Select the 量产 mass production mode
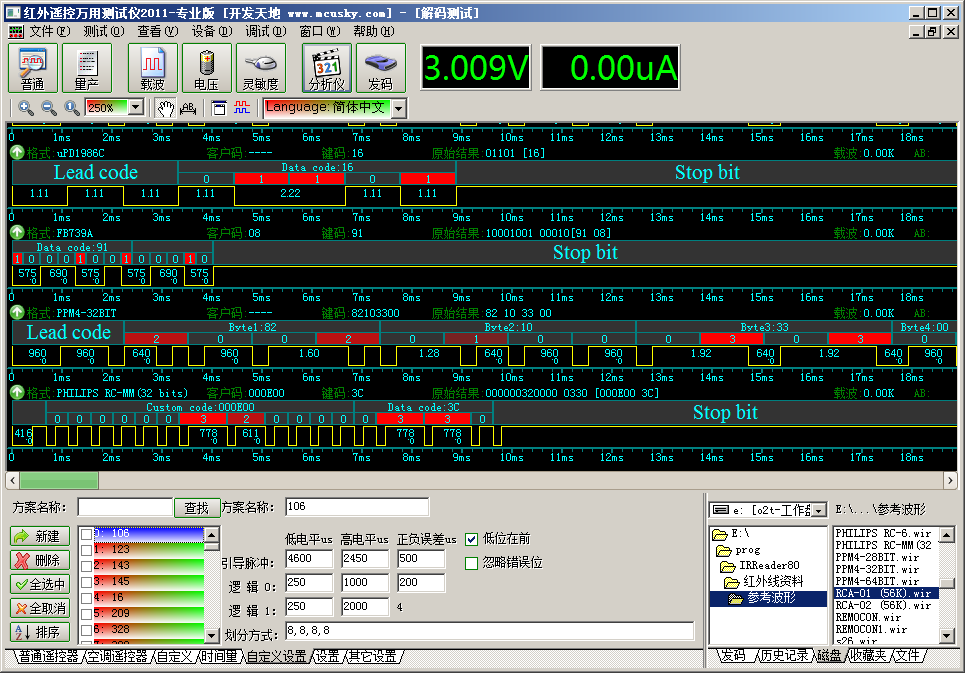The height and width of the screenshot is (673, 965). click(87, 68)
